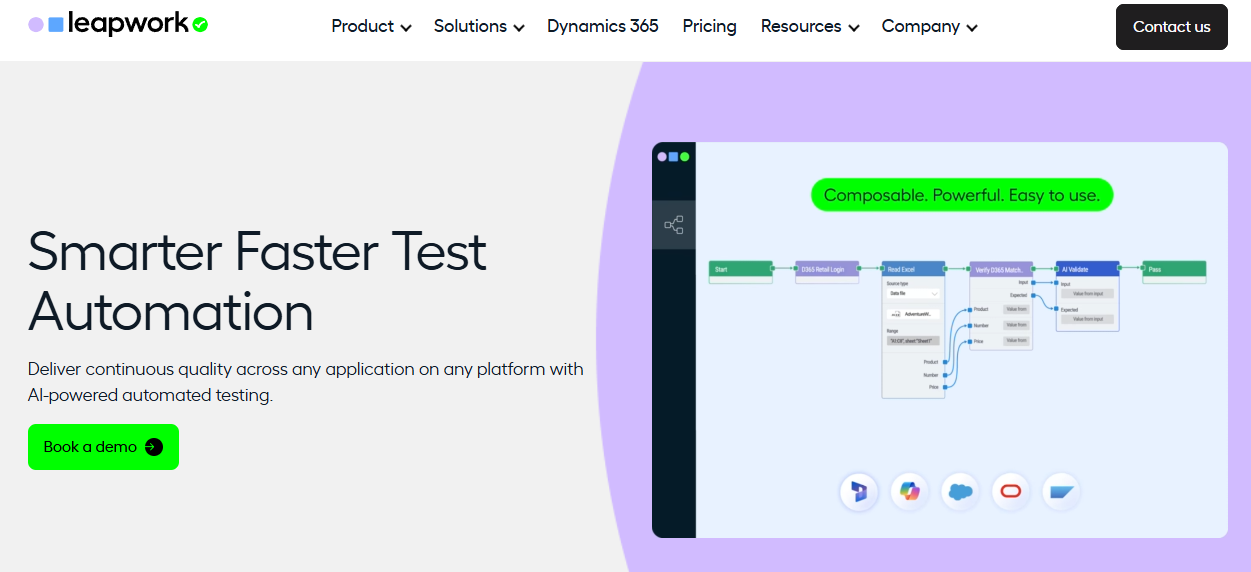Click the blue parallelogram integration icon
The width and height of the screenshot is (1251, 572).
[x=1061, y=491]
